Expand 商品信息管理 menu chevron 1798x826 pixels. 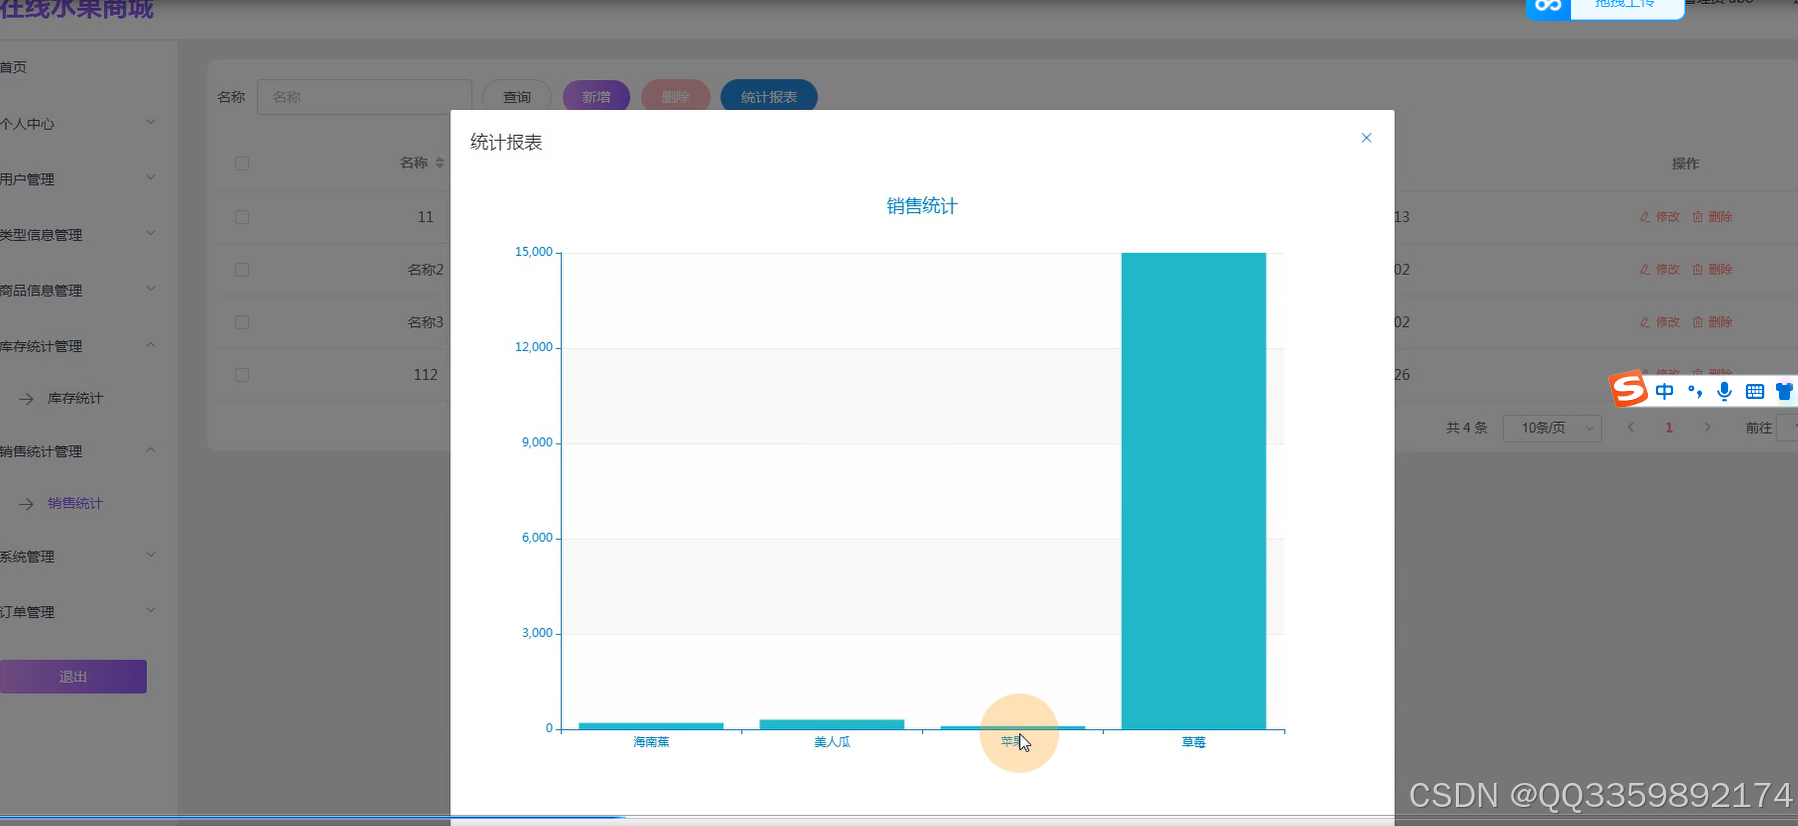151,289
